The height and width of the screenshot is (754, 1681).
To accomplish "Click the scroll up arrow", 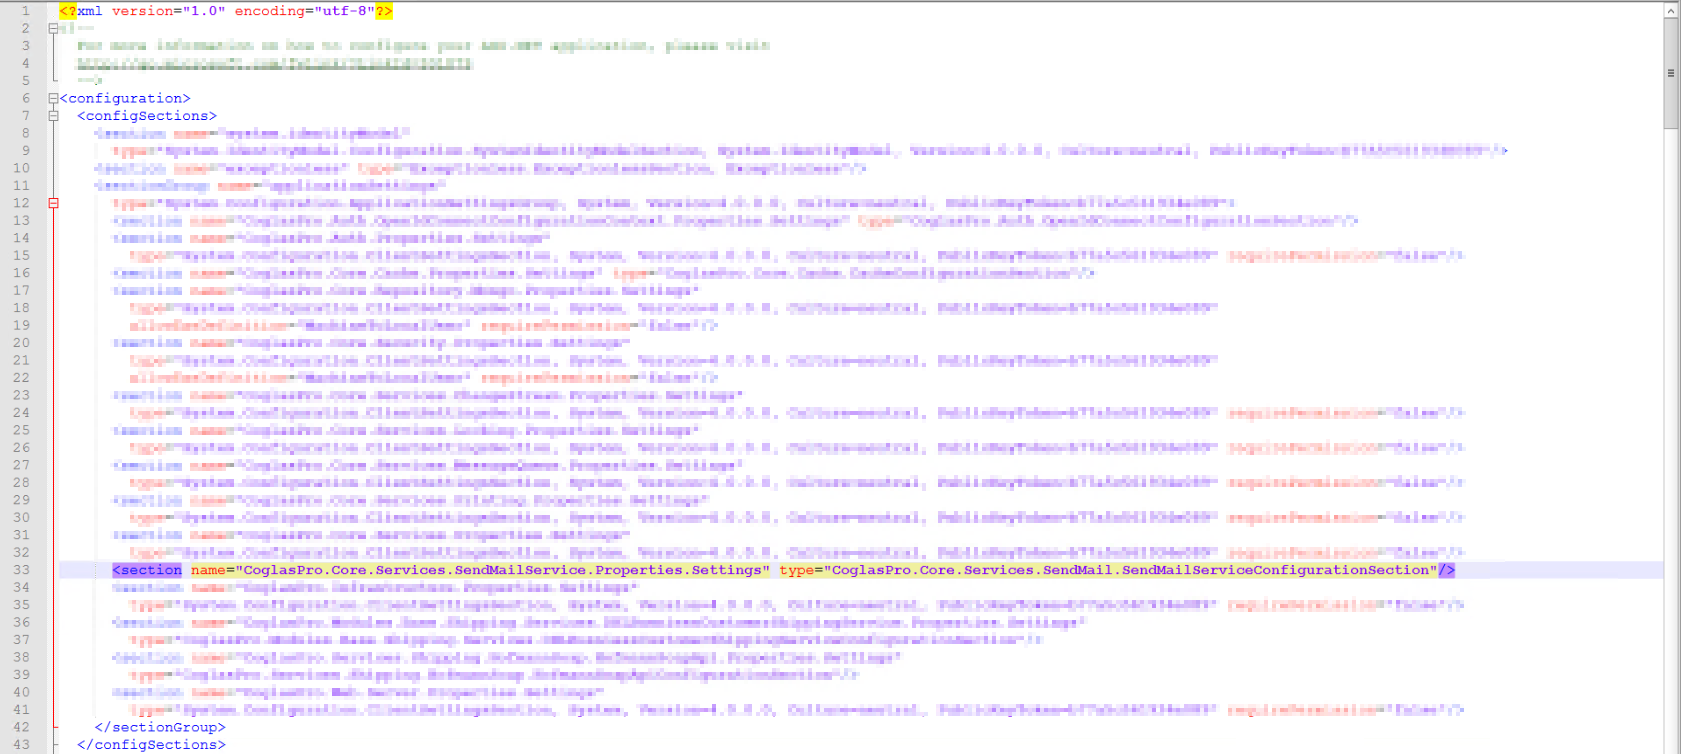I will click(1671, 11).
